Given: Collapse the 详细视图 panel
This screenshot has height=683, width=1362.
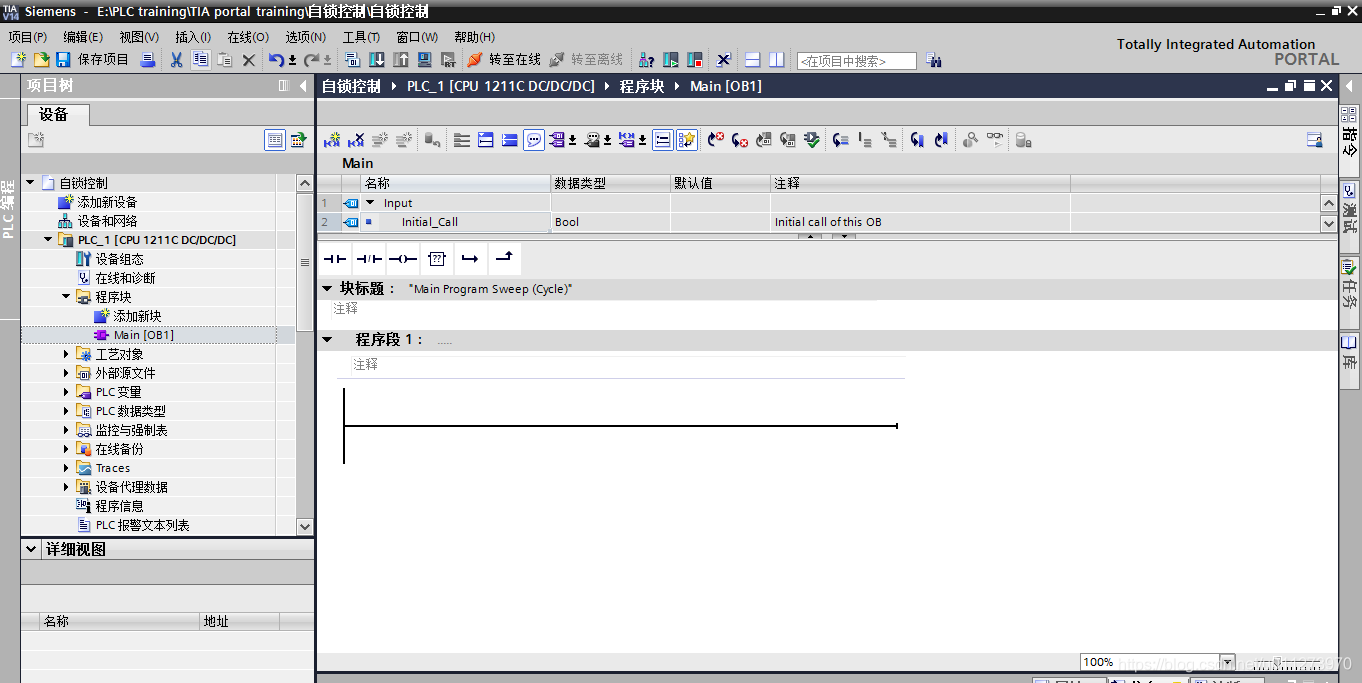Looking at the screenshot, I should pyautogui.click(x=32, y=550).
